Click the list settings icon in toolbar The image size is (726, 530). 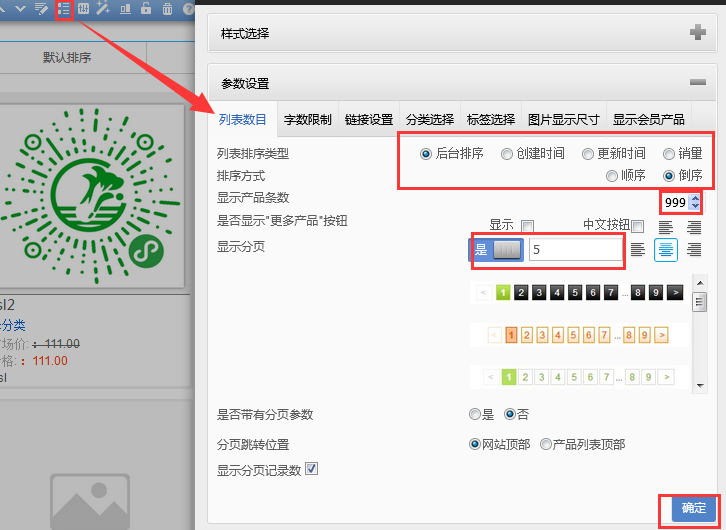[64, 9]
